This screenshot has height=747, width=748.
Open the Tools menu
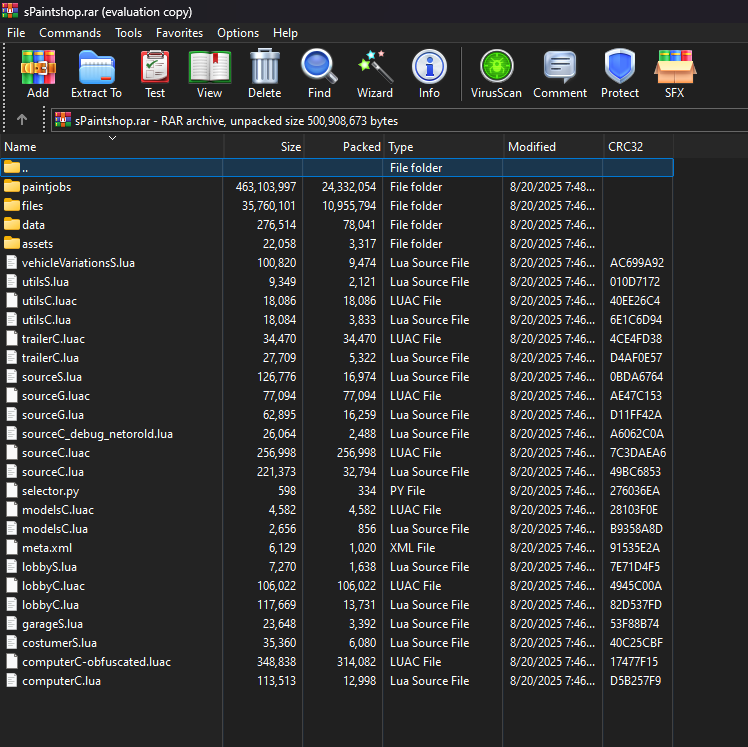click(x=128, y=33)
